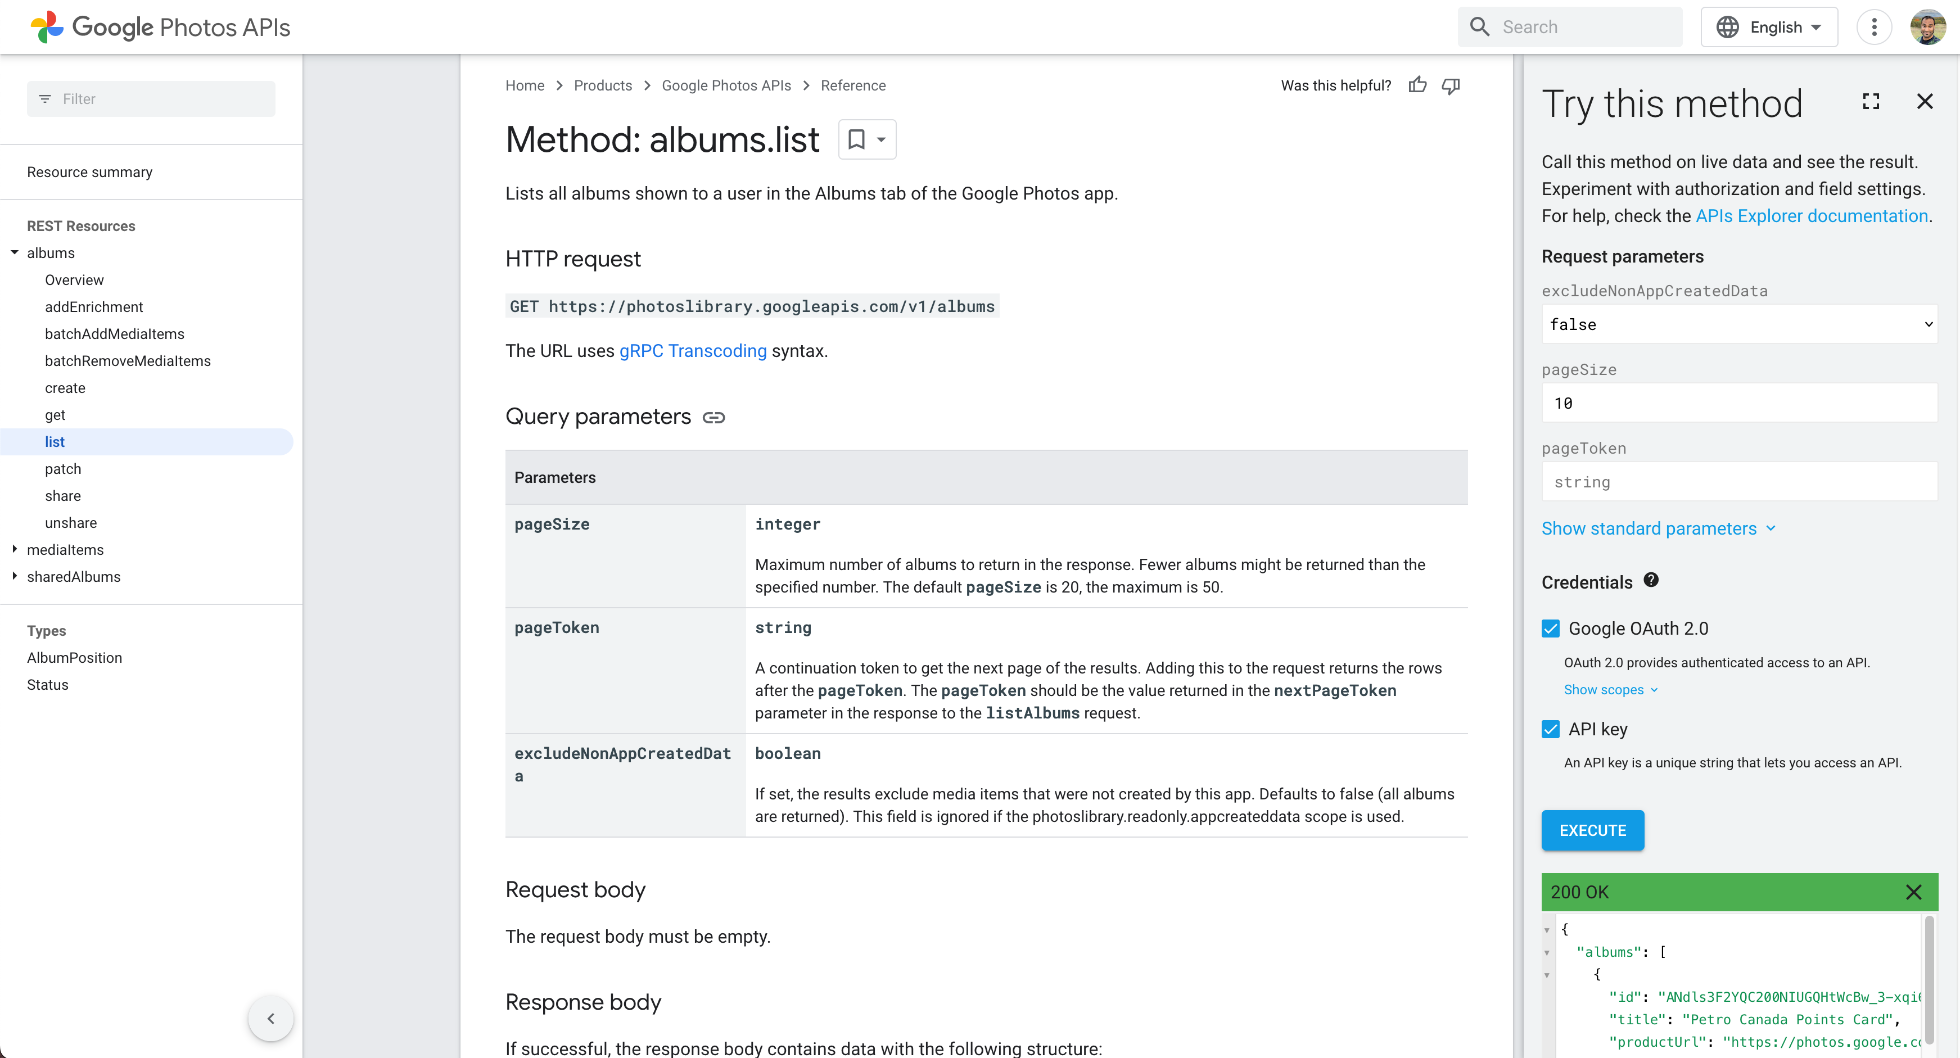Image resolution: width=1960 pixels, height=1058 pixels.
Task: Click the thumbs up helpful icon
Action: pos(1417,86)
